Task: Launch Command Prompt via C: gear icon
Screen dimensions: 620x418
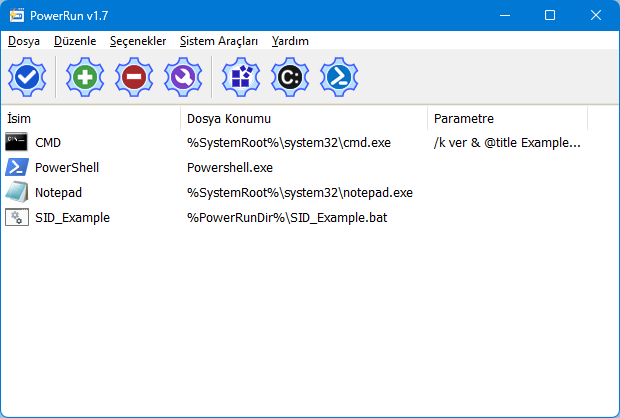Action: pyautogui.click(x=290, y=77)
